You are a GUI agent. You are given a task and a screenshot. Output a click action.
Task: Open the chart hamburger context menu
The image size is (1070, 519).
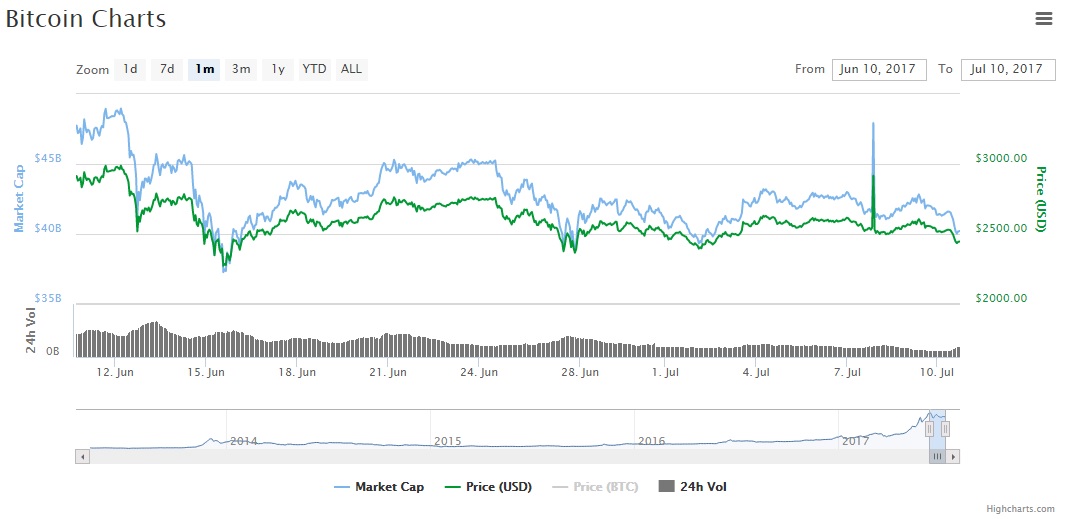(1043, 19)
